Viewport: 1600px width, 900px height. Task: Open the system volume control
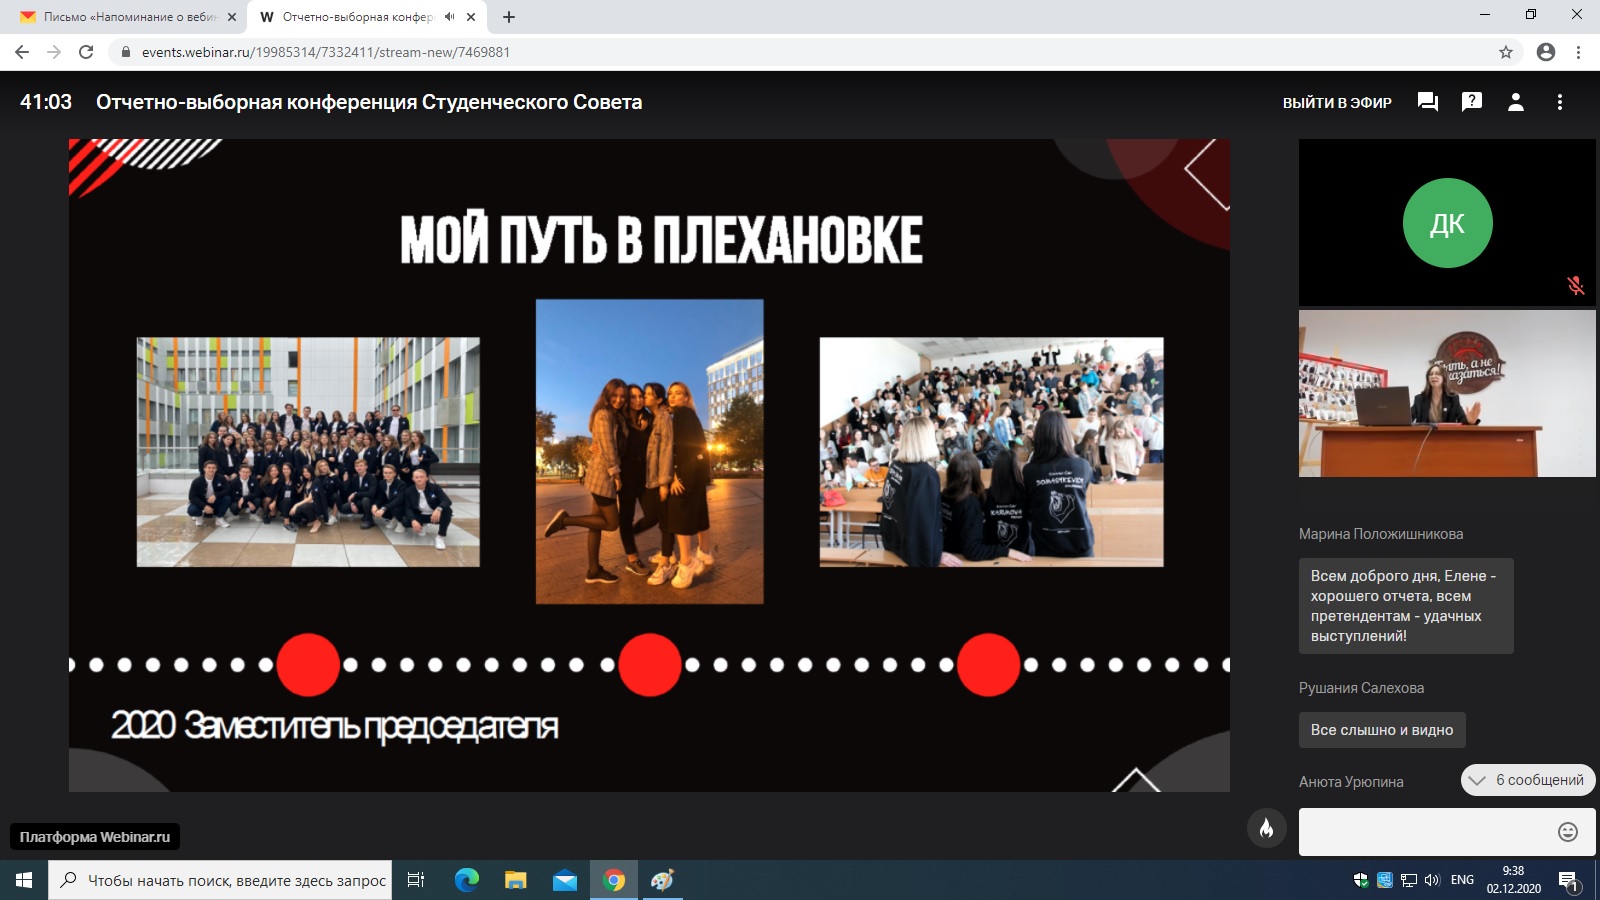[x=1432, y=880]
